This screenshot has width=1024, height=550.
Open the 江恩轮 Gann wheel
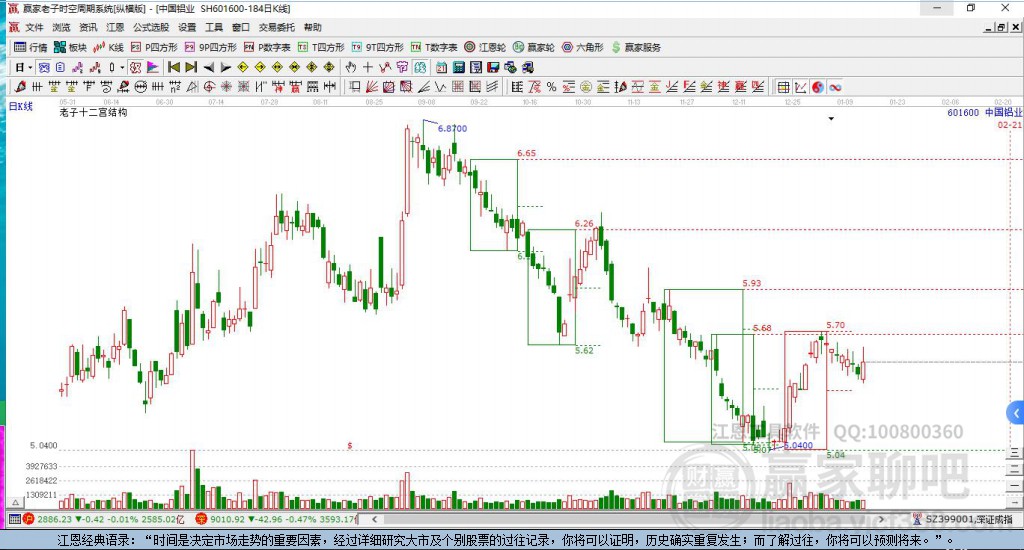[485, 47]
